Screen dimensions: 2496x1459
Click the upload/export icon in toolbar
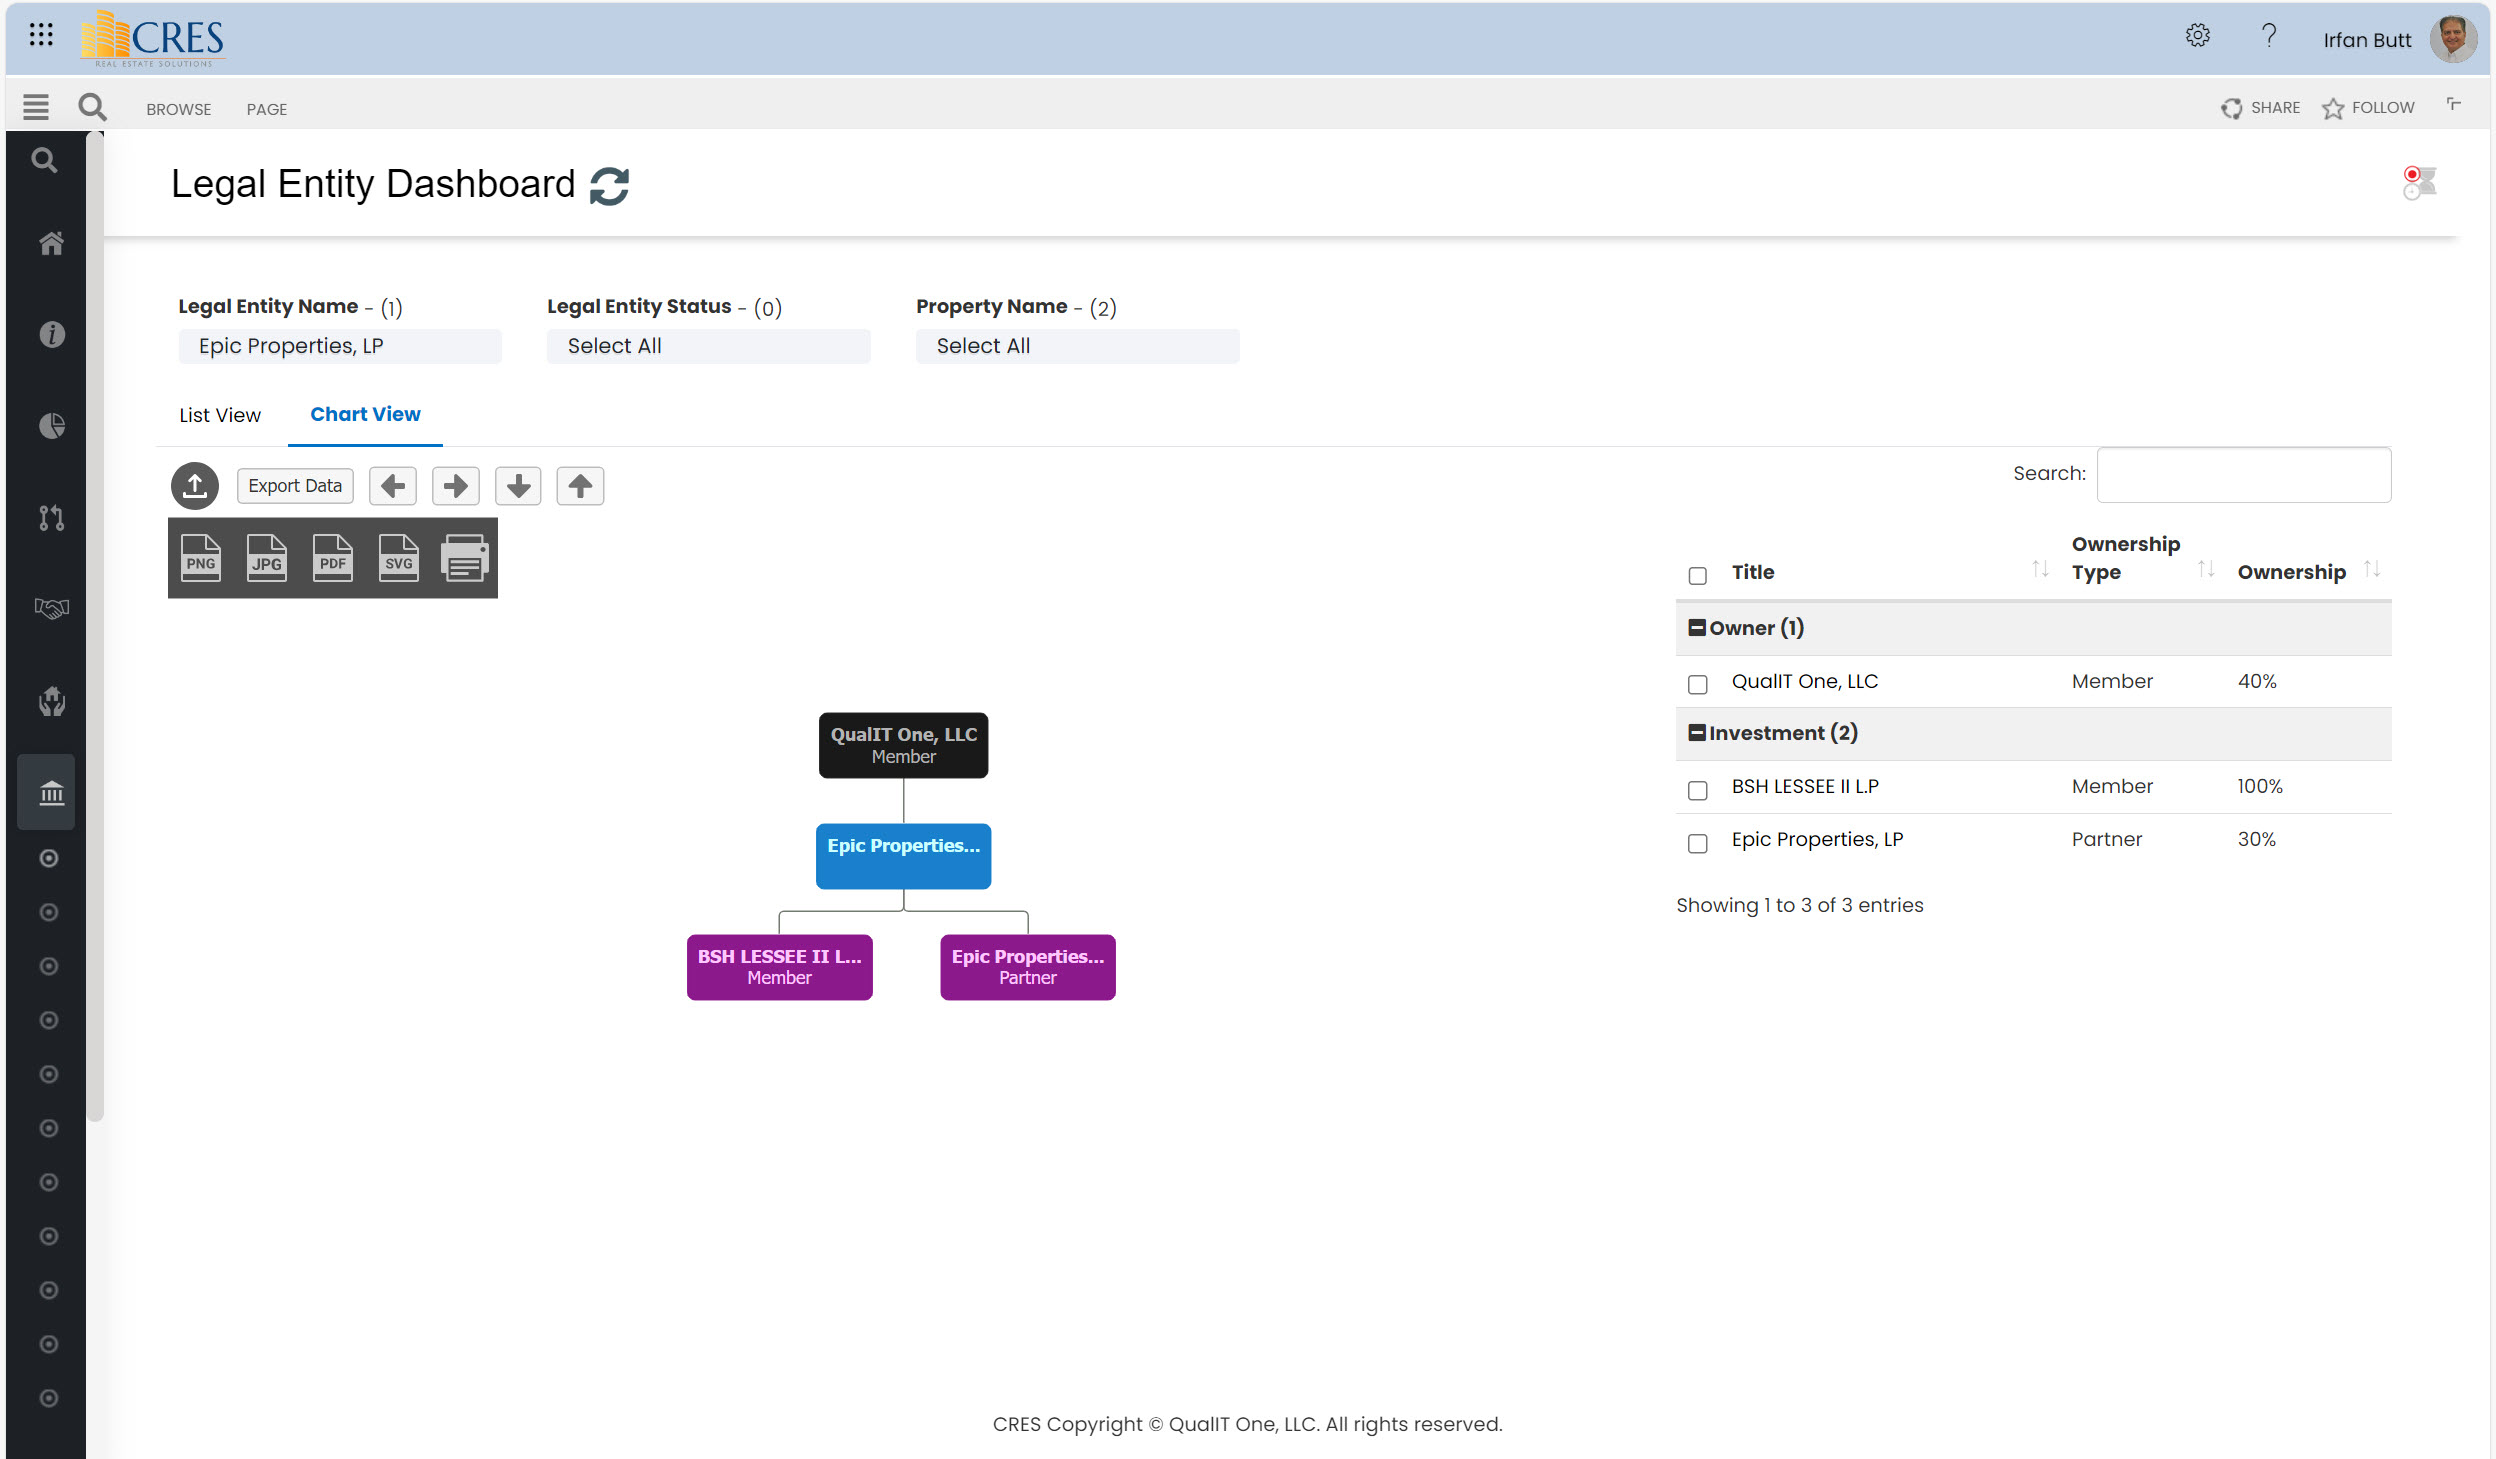tap(196, 485)
